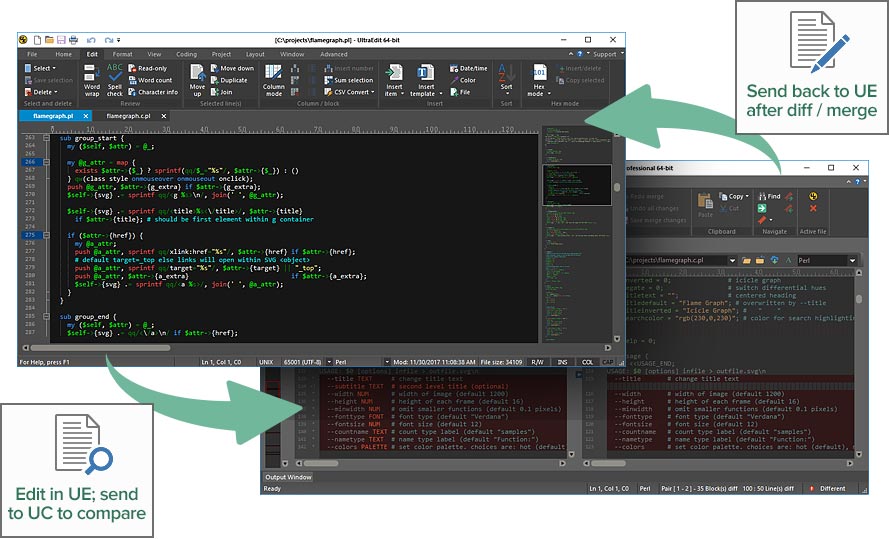Switch to Coding ribbon tab

point(187,54)
